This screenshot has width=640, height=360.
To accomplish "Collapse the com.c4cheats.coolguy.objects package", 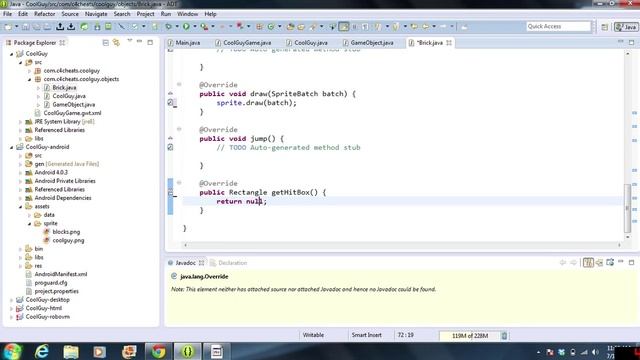I will click(x=29, y=79).
